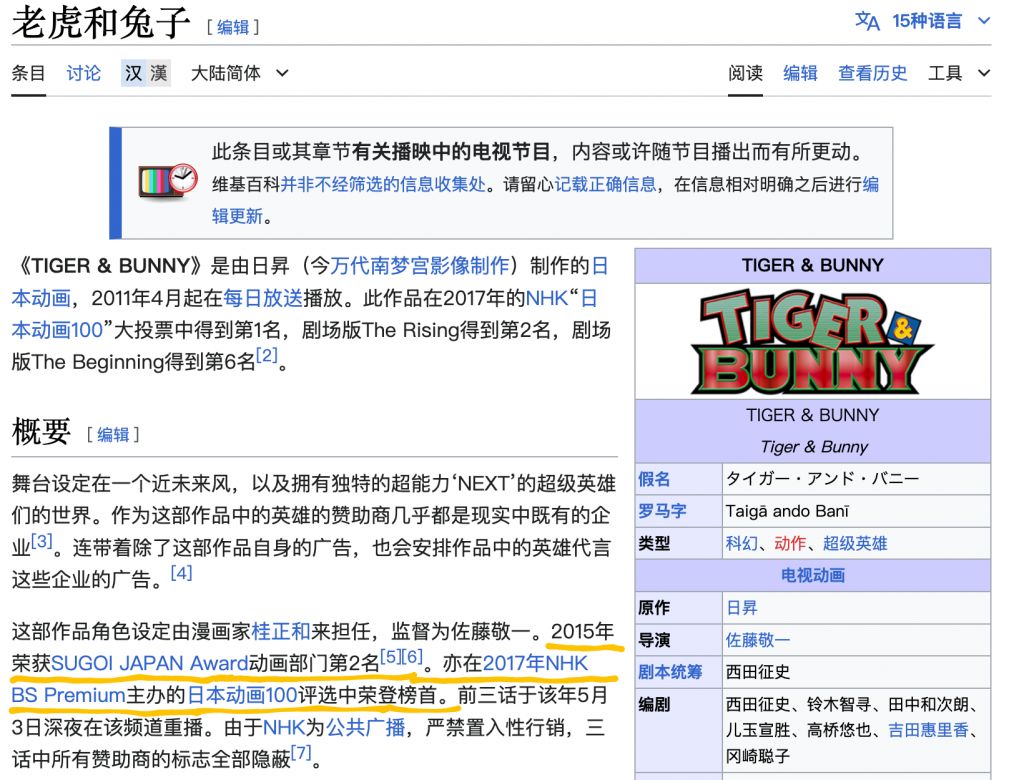Open the 每日放送 link
The image size is (1024, 780).
[x=264, y=298]
